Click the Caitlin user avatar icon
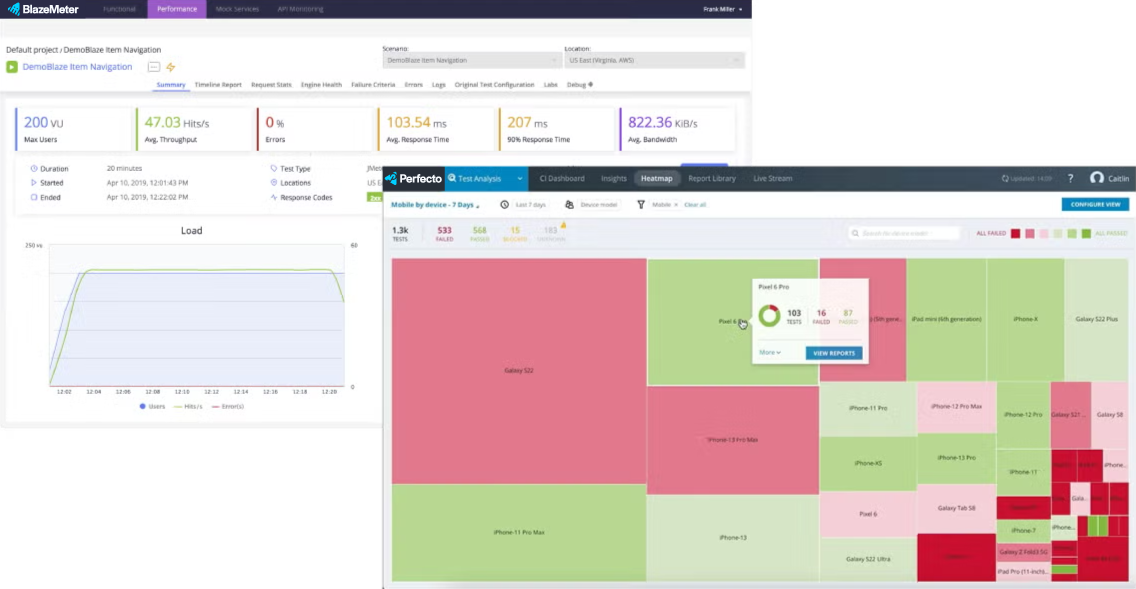 coord(1097,178)
